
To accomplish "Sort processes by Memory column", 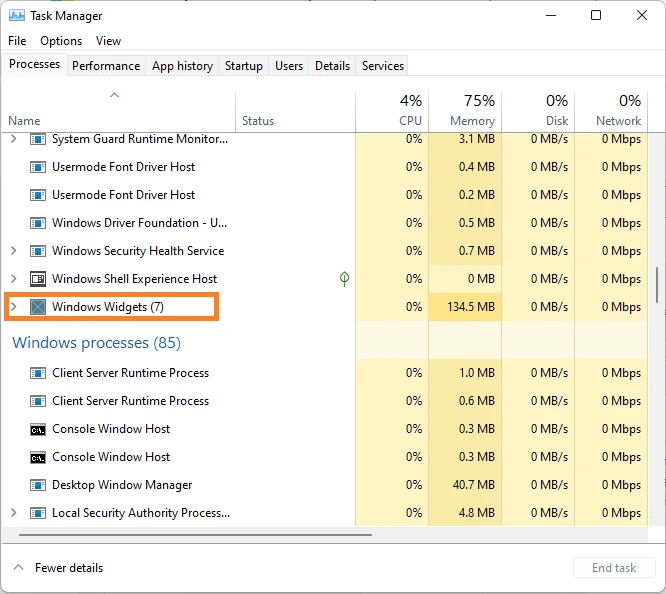I will [465, 111].
